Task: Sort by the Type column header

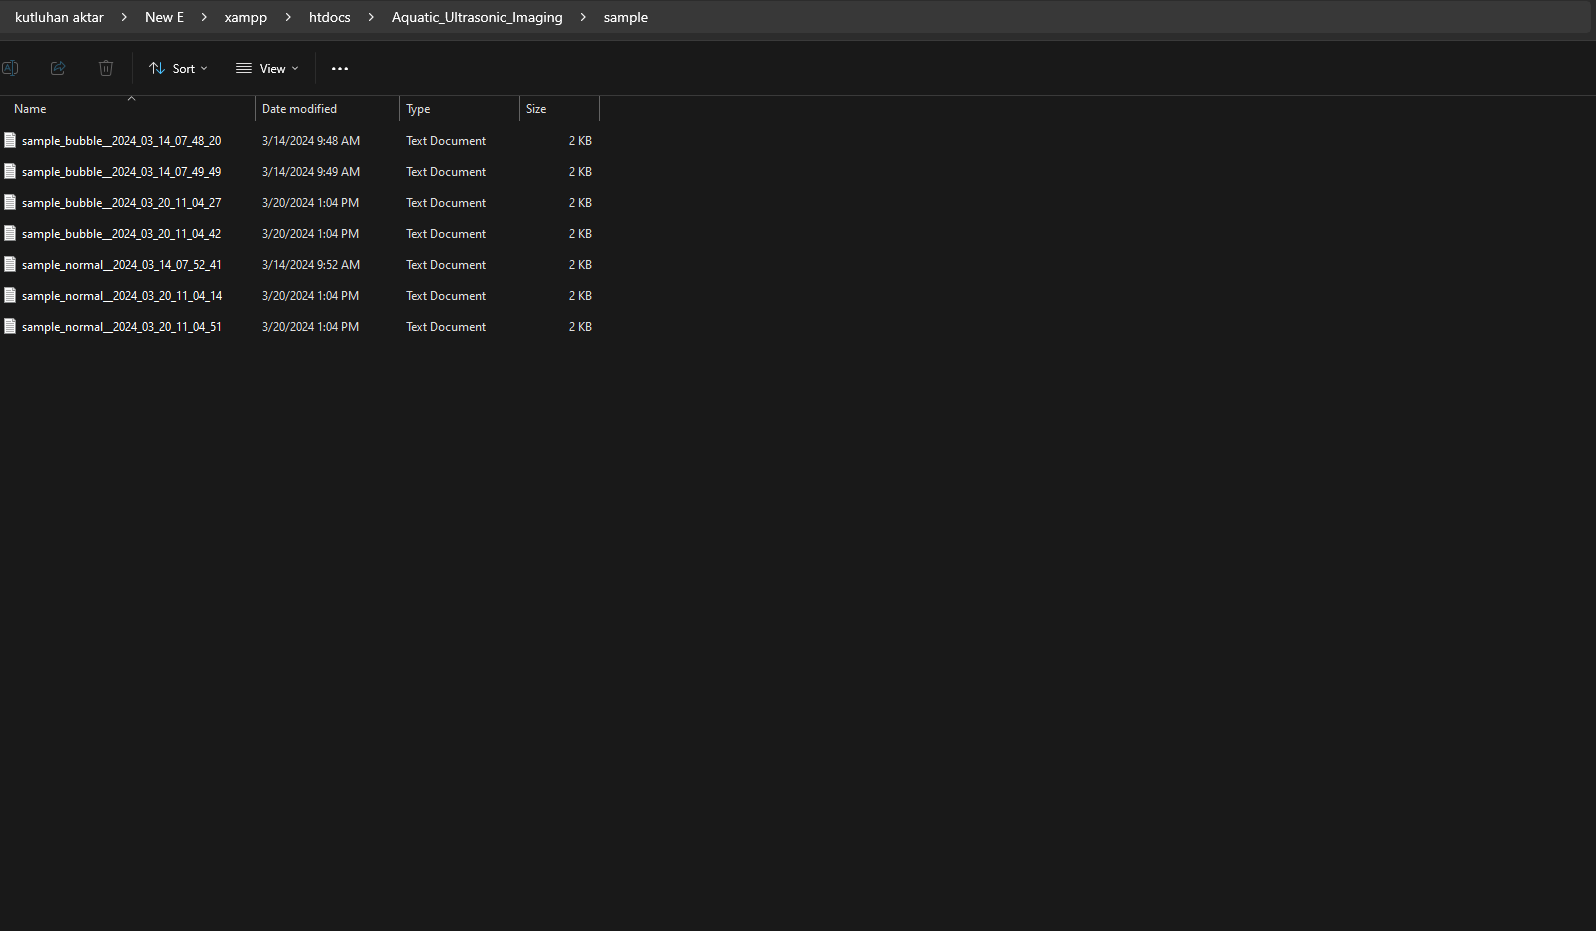Action: coord(459,108)
